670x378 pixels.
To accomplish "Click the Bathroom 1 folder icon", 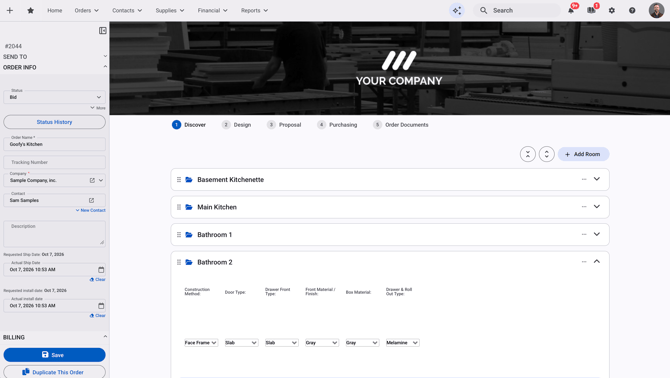I will click(189, 234).
